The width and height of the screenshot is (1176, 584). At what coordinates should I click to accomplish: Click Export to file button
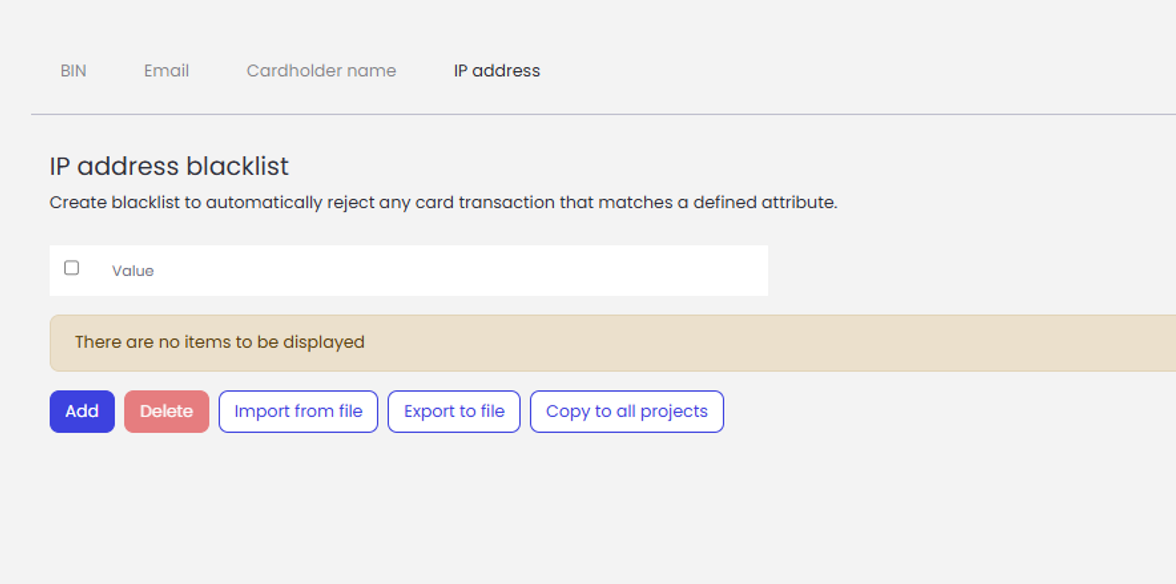click(x=454, y=412)
